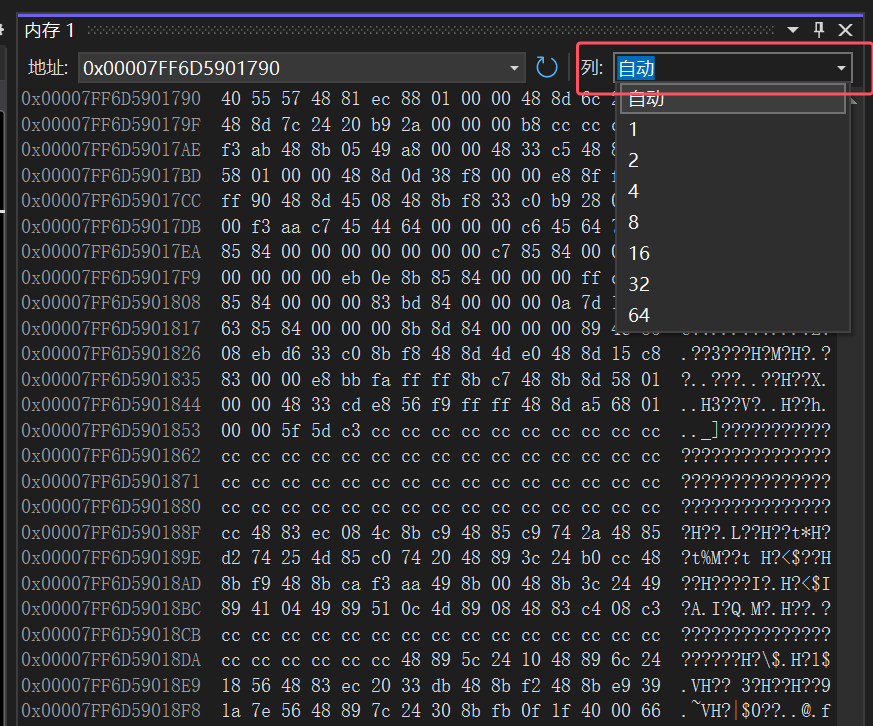Click address row 0x00007FF6D5901817
The width and height of the screenshot is (873, 726).
tap(111, 328)
